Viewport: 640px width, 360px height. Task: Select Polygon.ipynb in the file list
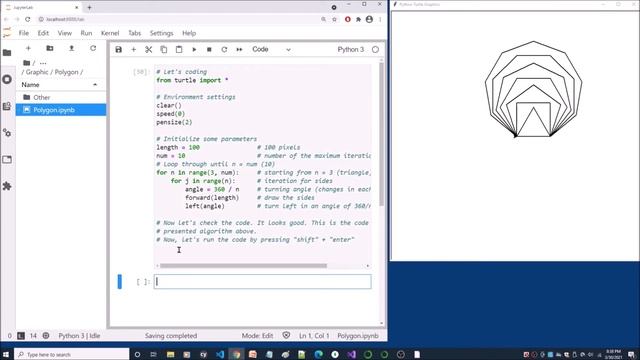click(x=60, y=110)
